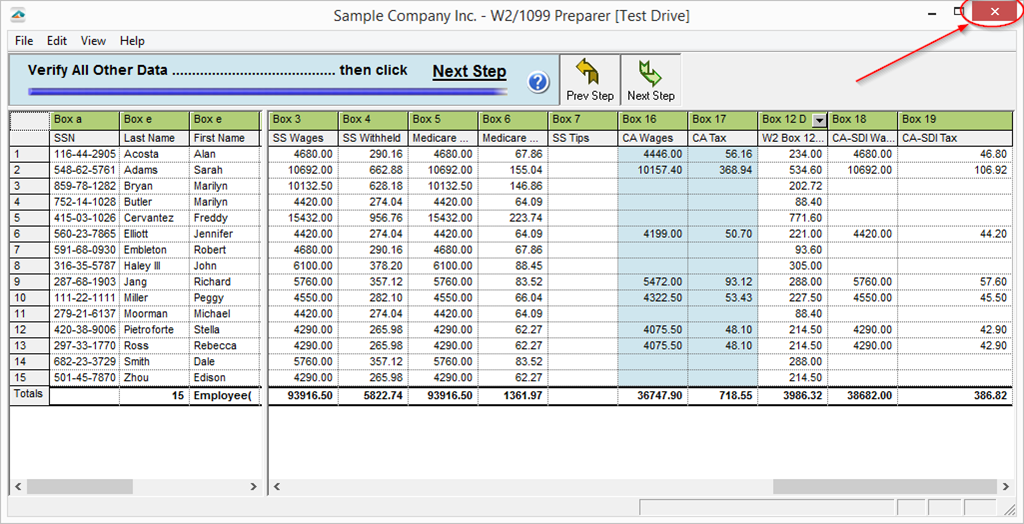Click the SSN sub-header cell
The width and height of the screenshot is (1024, 524).
point(84,138)
